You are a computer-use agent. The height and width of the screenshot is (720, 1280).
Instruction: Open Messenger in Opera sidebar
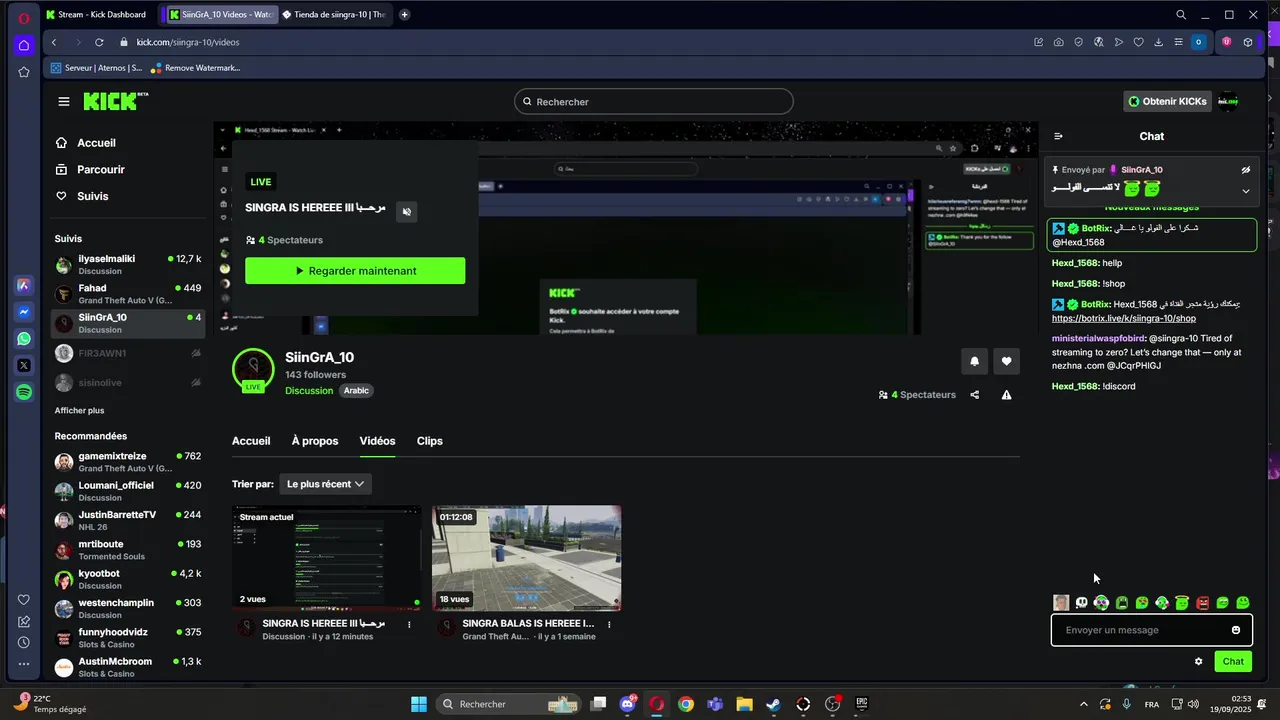click(24, 312)
